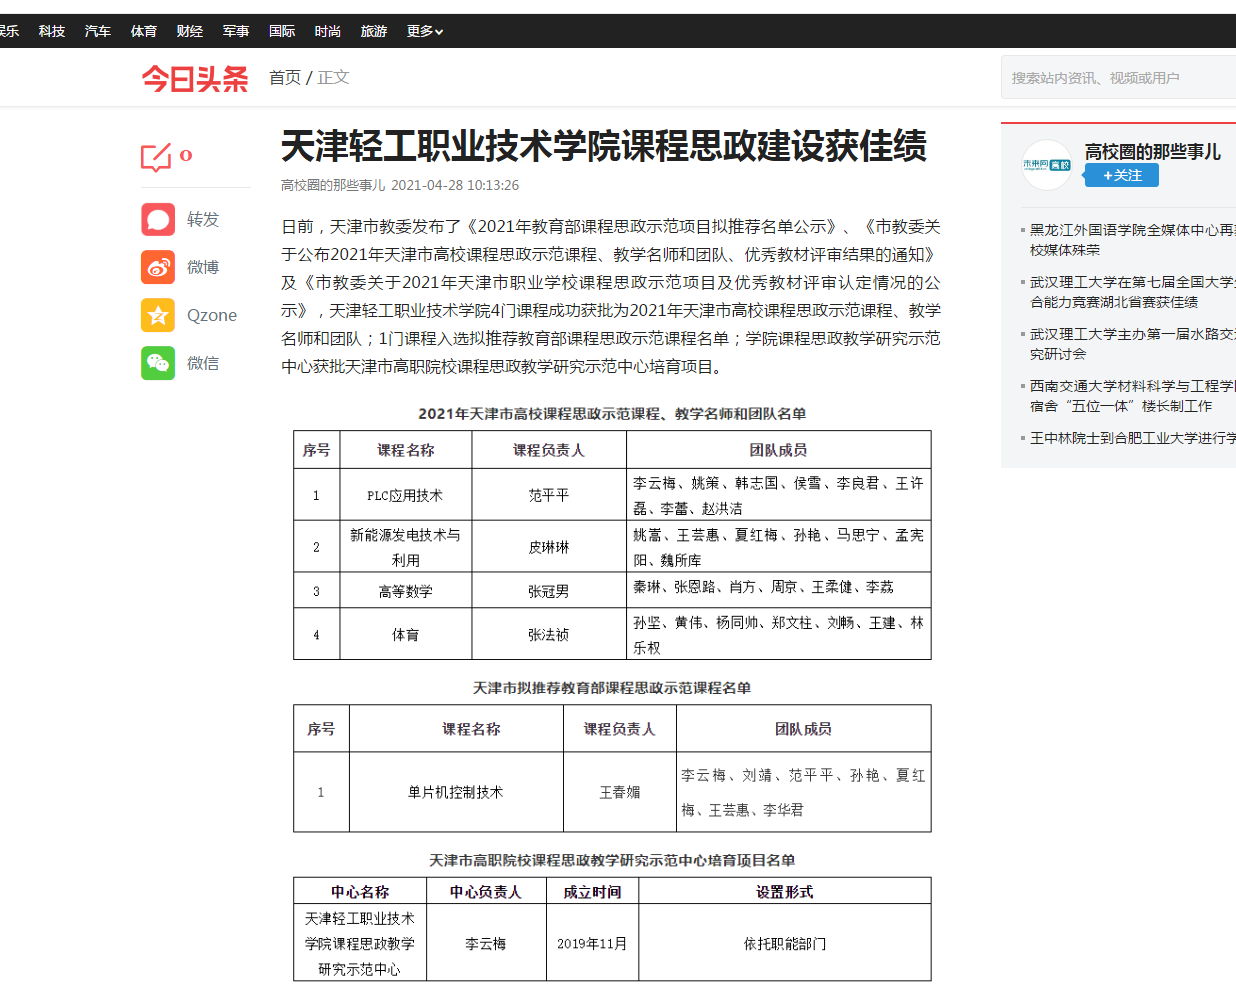The height and width of the screenshot is (992, 1236).
Task: Follow the author with +关注 button
Action: point(1121,176)
